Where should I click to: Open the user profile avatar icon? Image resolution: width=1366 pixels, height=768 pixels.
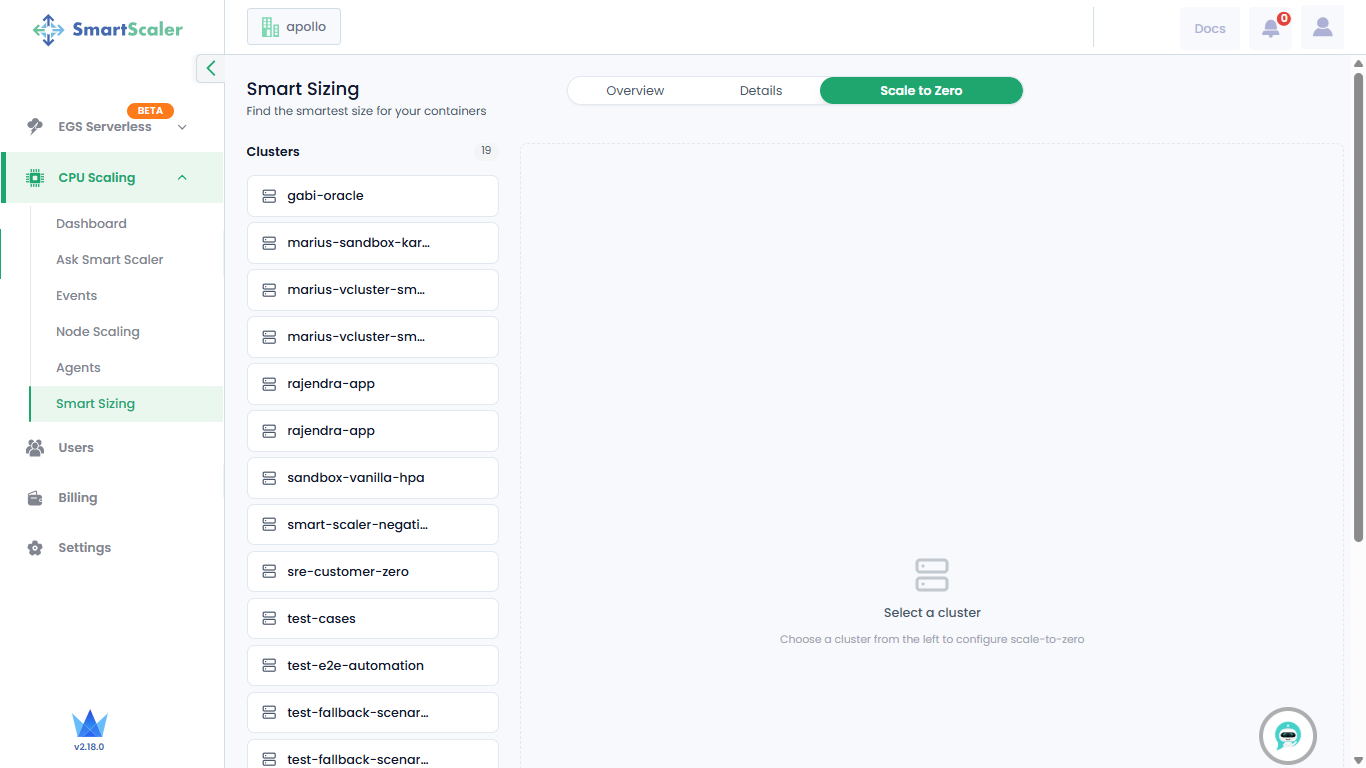point(1322,28)
